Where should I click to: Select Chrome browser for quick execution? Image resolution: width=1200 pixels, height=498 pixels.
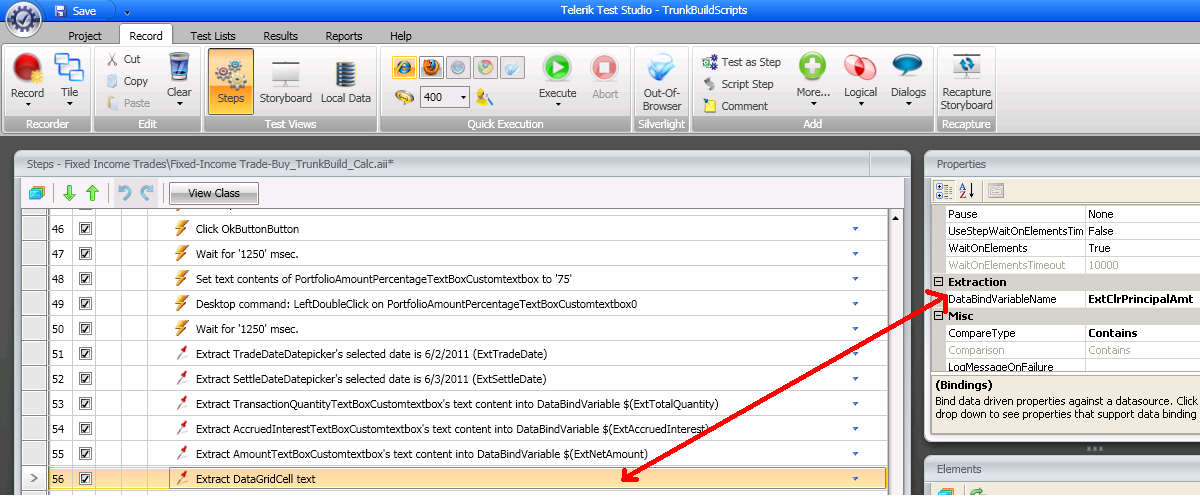pos(484,68)
